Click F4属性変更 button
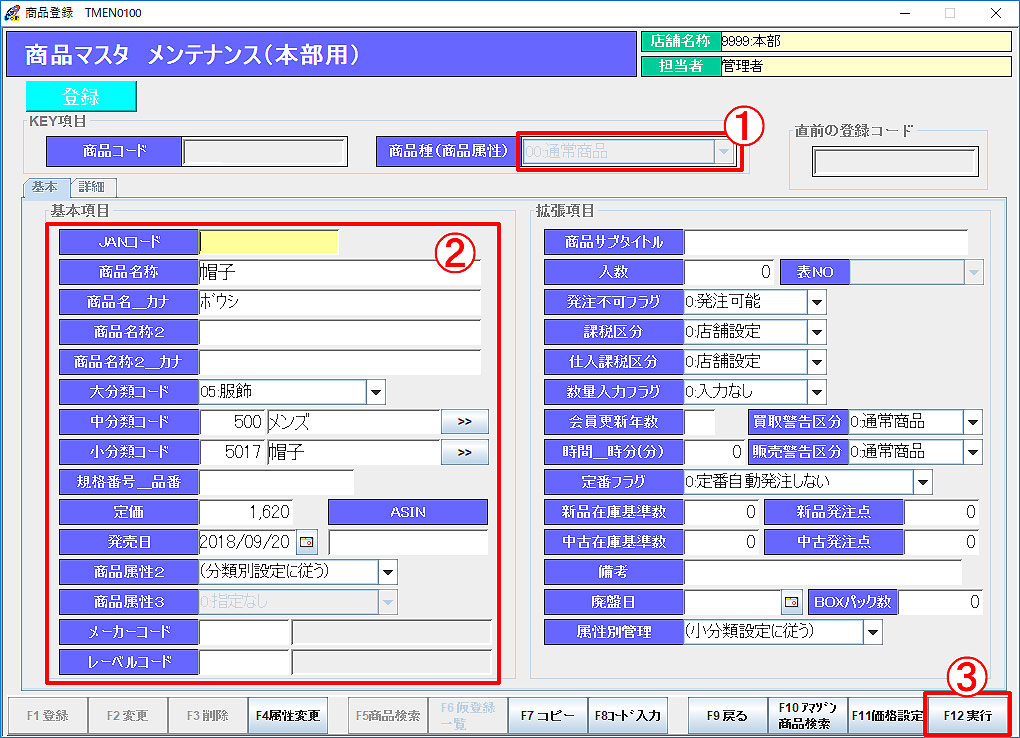Screen dimensions: 1020x738 click(288, 716)
